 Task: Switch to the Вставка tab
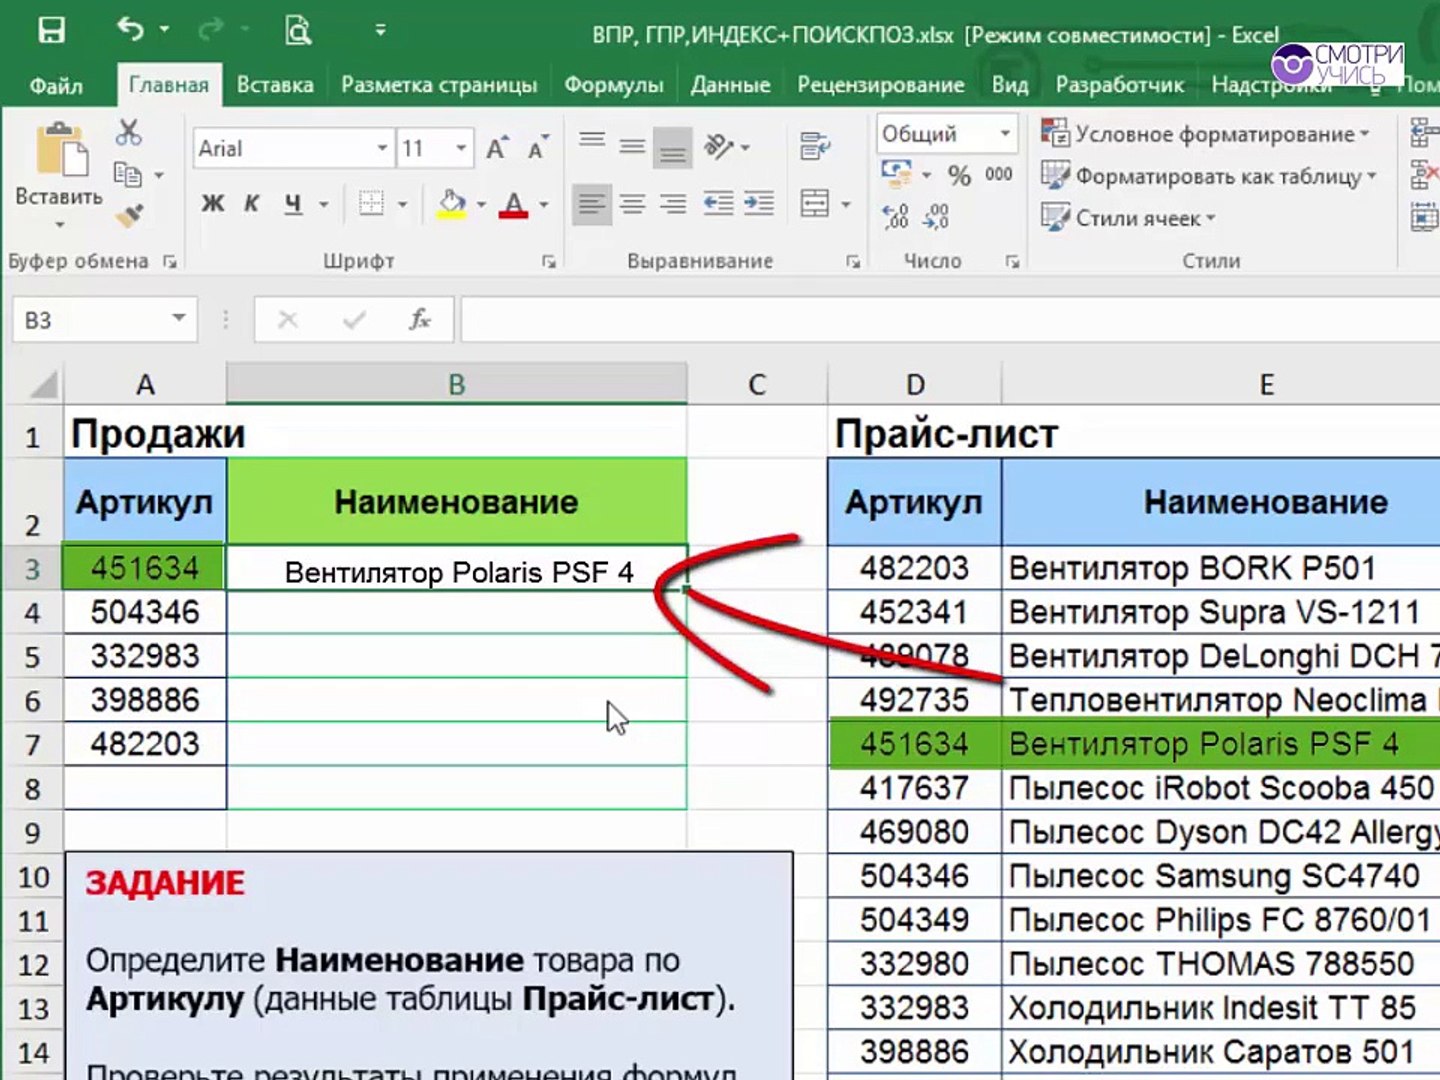point(275,85)
